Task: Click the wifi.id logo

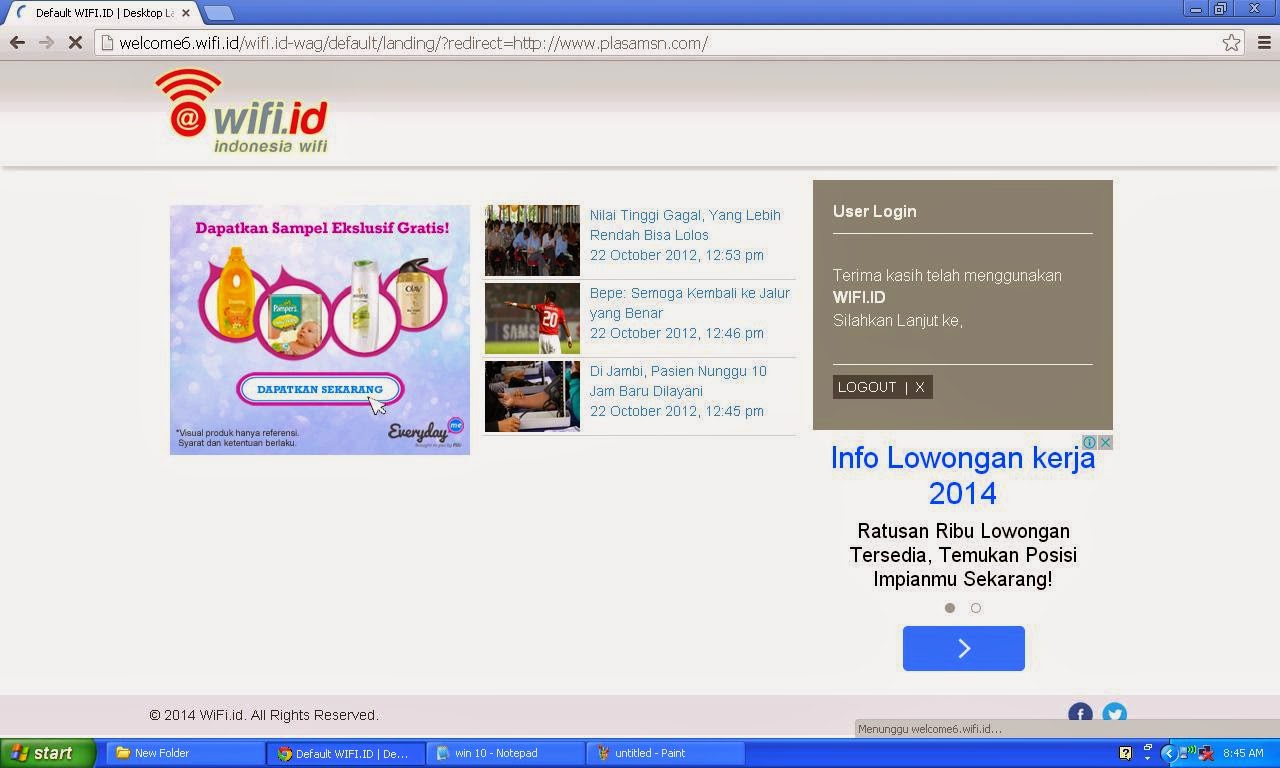Action: click(x=241, y=111)
